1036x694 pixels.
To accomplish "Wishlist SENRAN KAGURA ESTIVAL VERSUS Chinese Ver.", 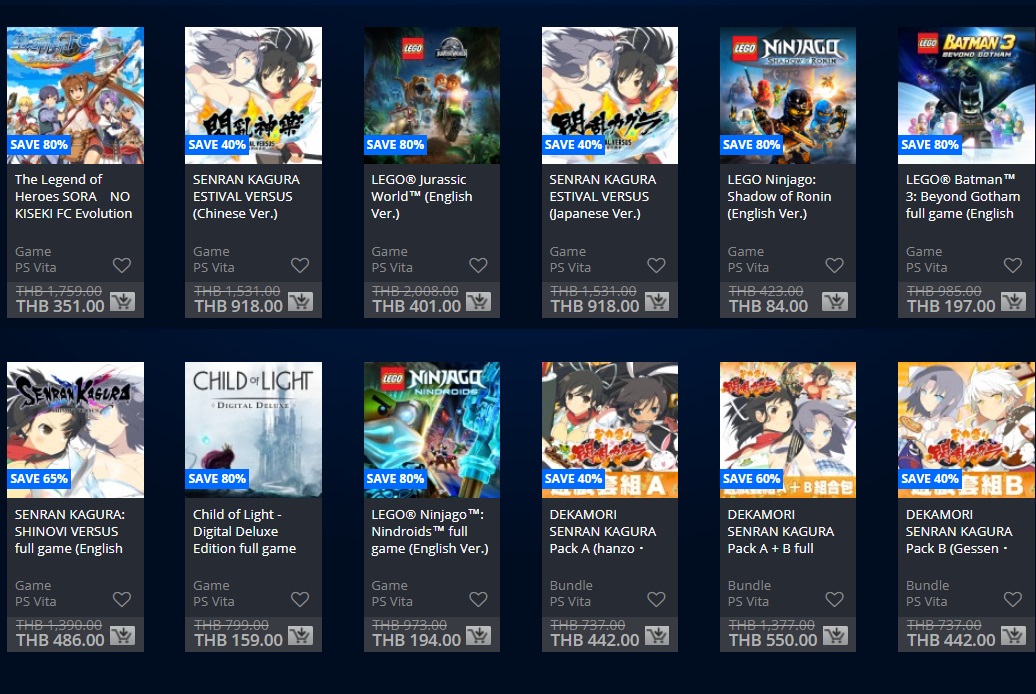I will (x=300, y=265).
